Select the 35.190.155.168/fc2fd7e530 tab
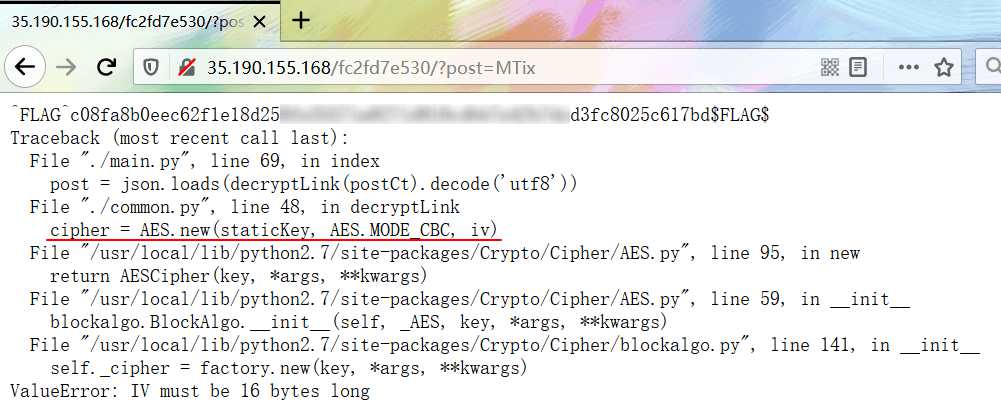This screenshot has height=406, width=1001. [125, 20]
